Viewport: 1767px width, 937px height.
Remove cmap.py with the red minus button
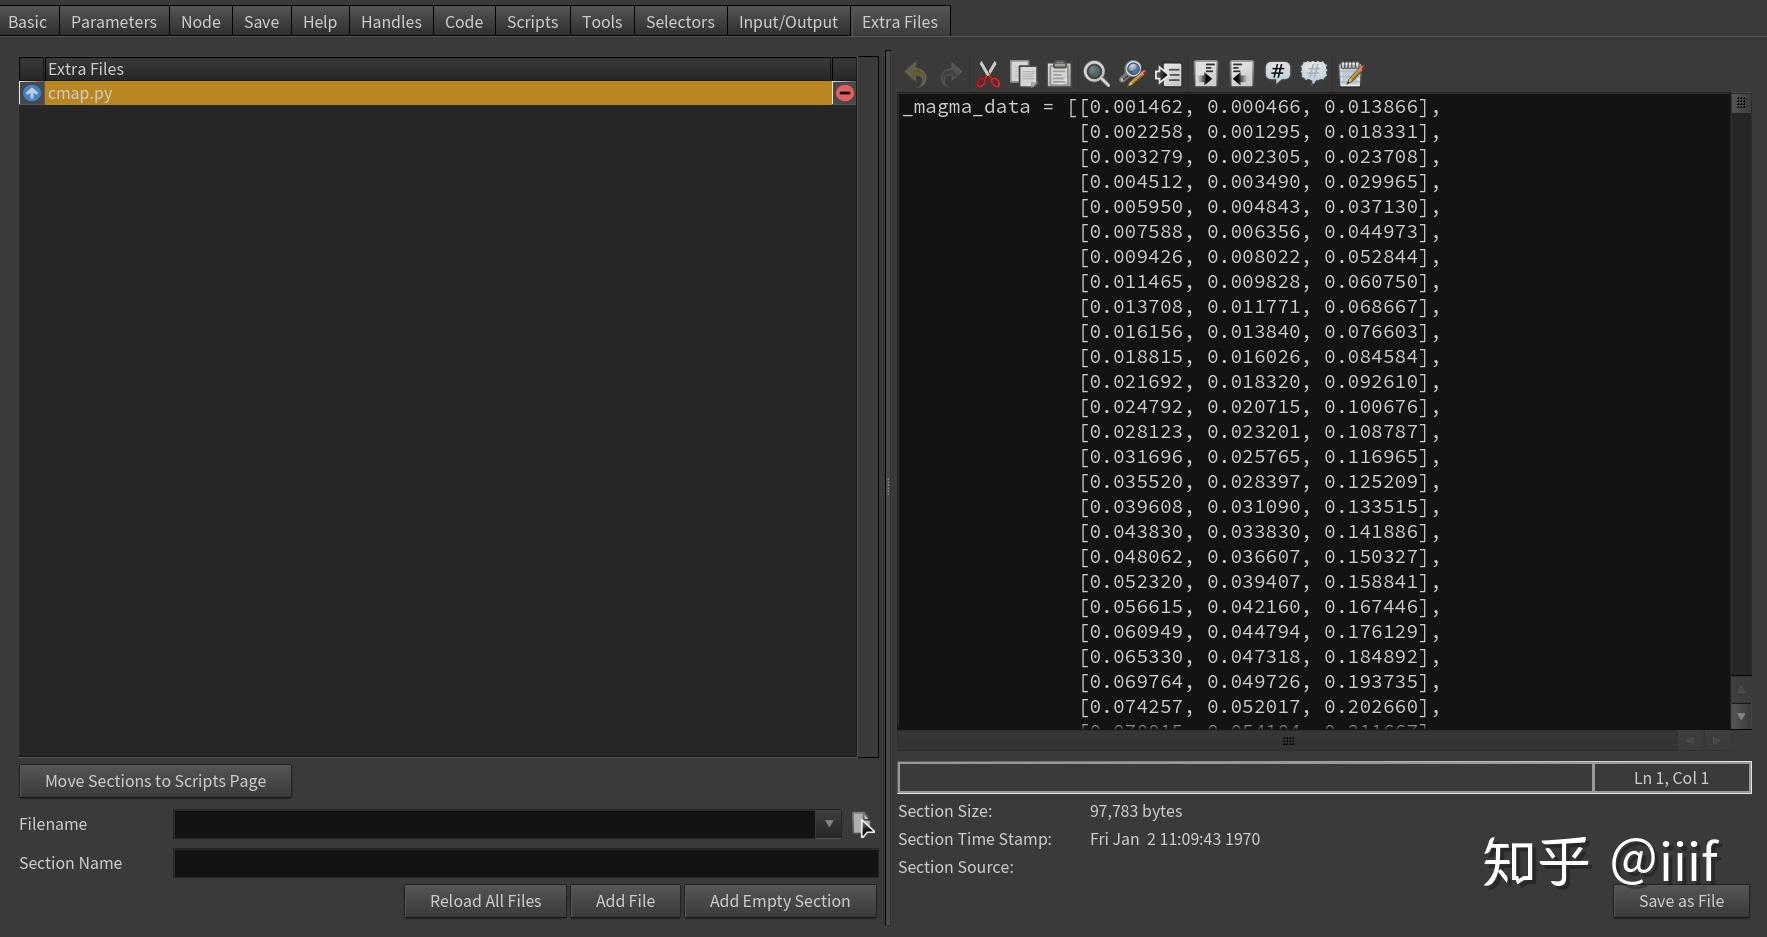coord(844,92)
